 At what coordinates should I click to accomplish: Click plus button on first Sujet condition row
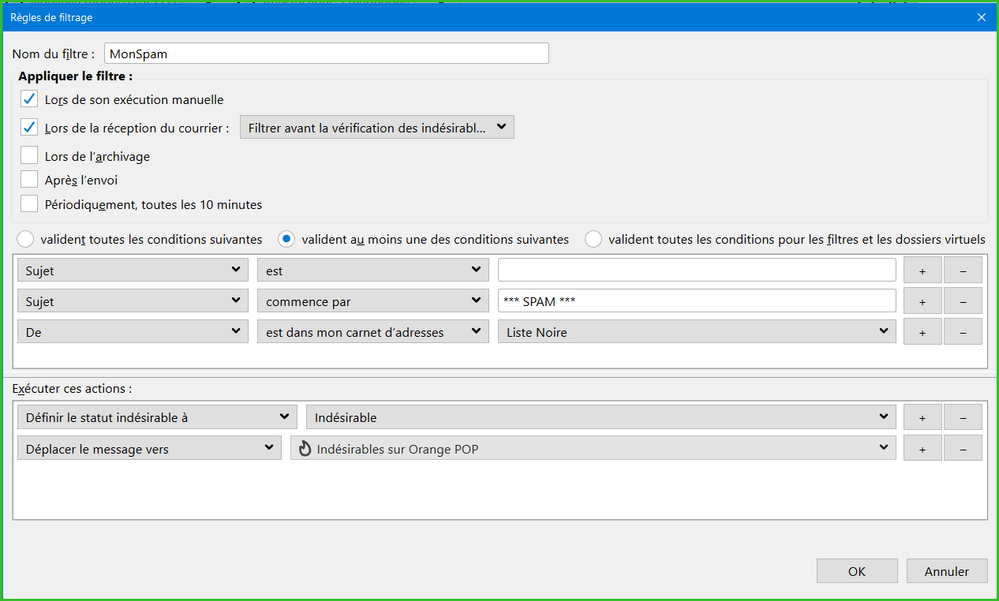coord(922,271)
